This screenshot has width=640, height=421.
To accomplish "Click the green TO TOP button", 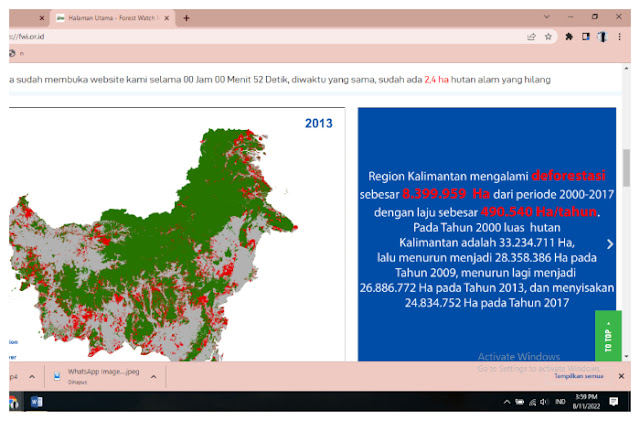I will pos(608,336).
